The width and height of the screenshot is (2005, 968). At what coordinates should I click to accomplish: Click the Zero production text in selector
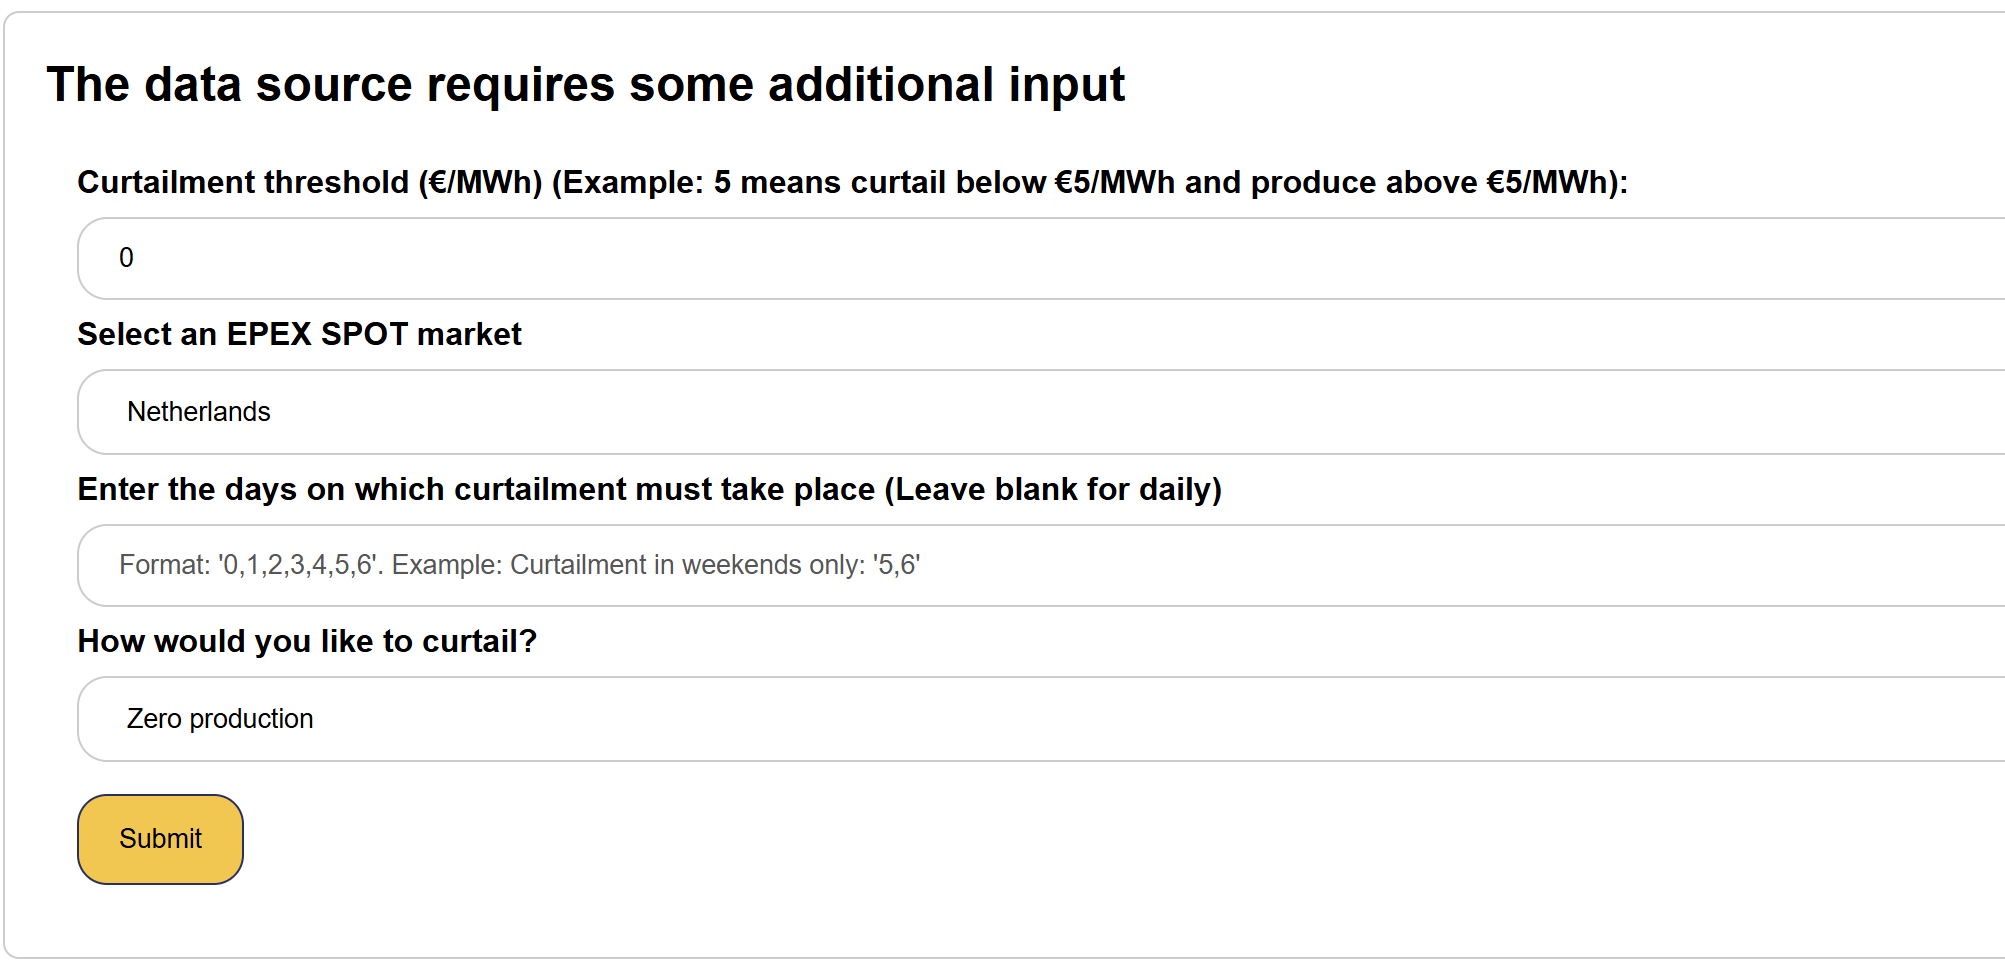point(220,719)
